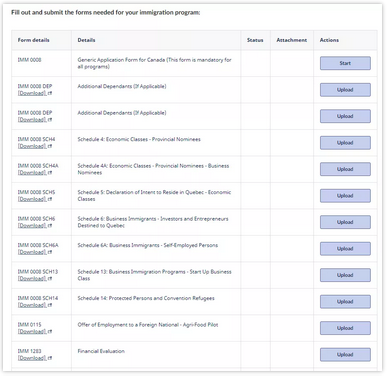Screen dimensions: 387x376
Task: Upload the Schedule 14 Protected Persons form
Action: [x=345, y=302]
